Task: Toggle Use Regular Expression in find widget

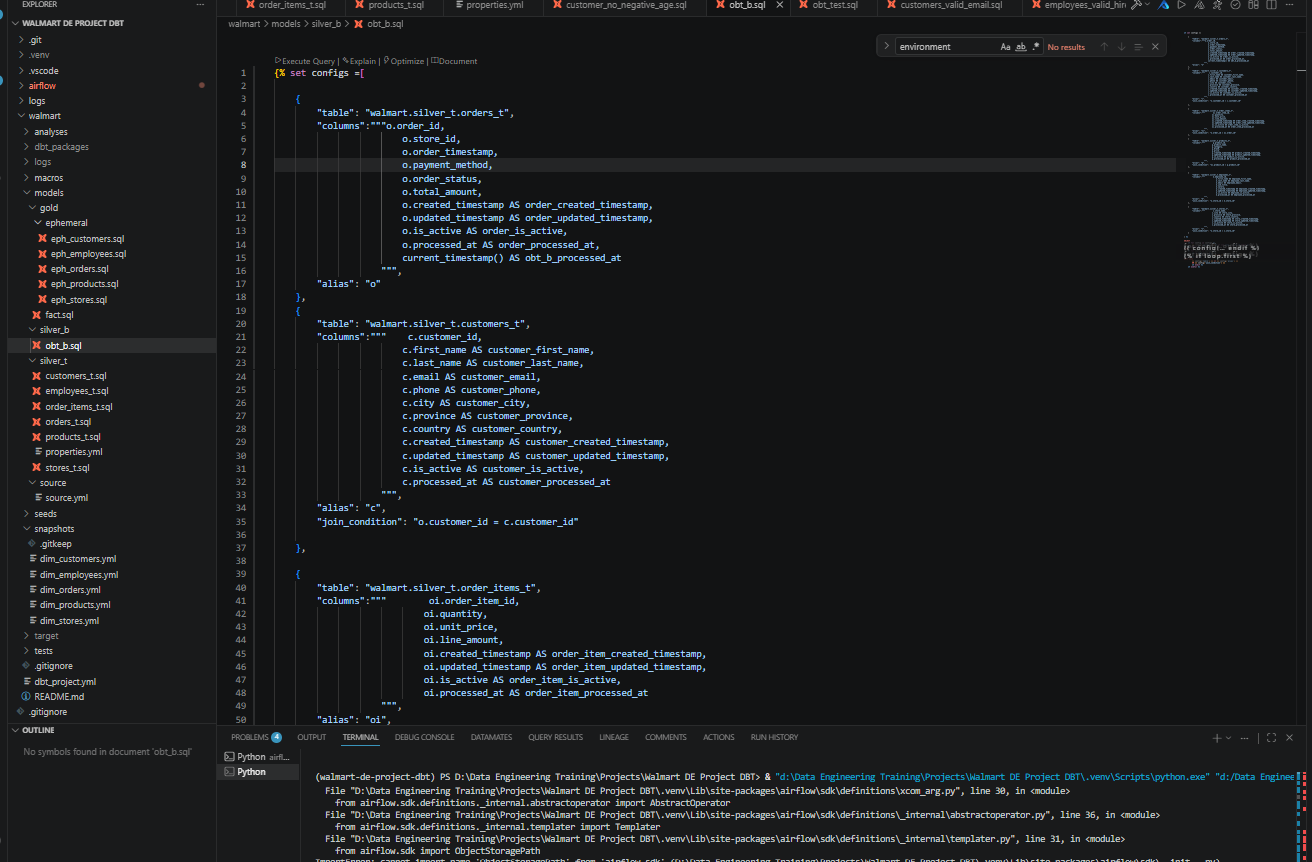Action: tap(1035, 47)
